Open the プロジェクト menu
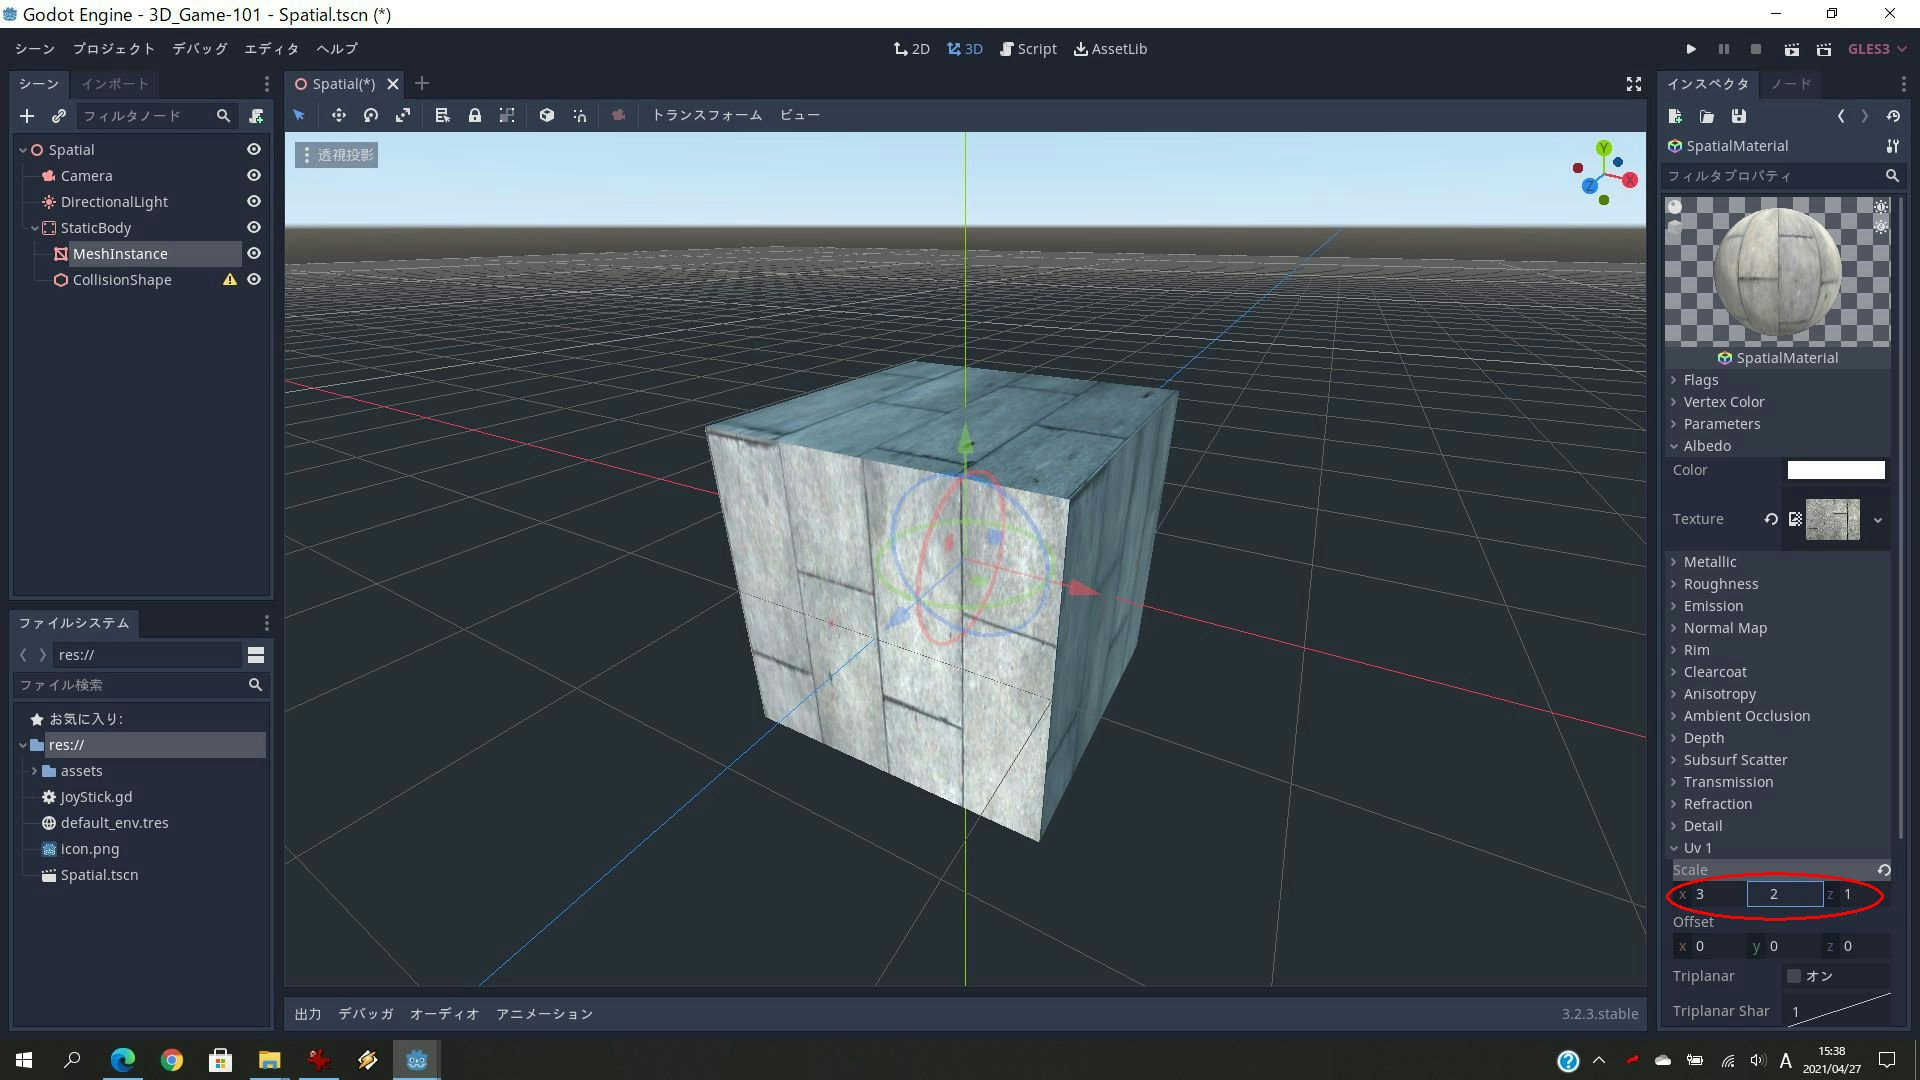The height and width of the screenshot is (1080, 1920). coord(113,49)
